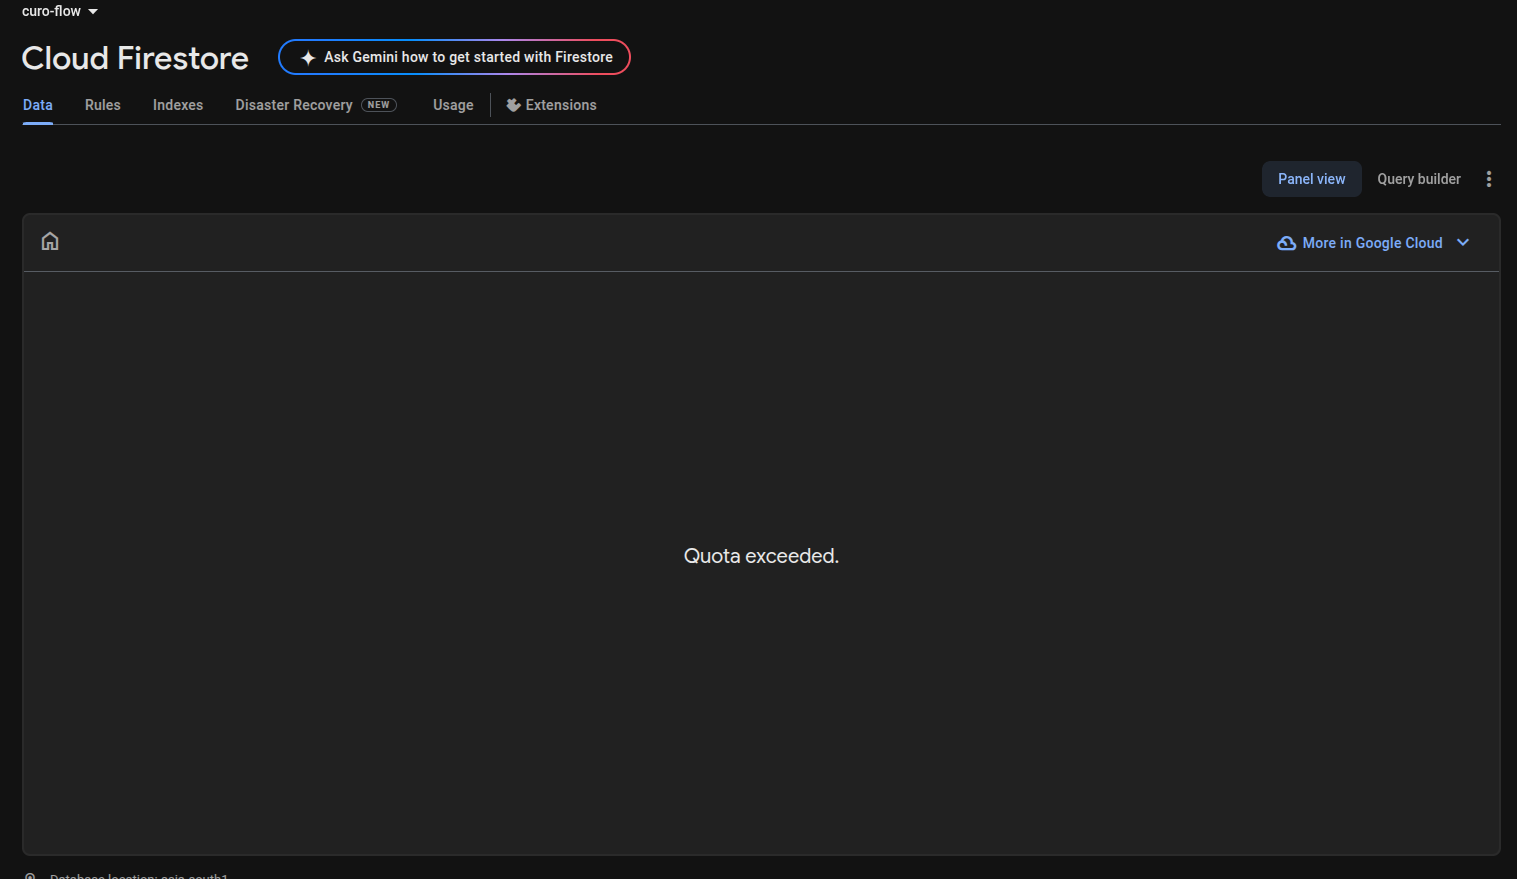Open the Rules tab

click(103, 105)
